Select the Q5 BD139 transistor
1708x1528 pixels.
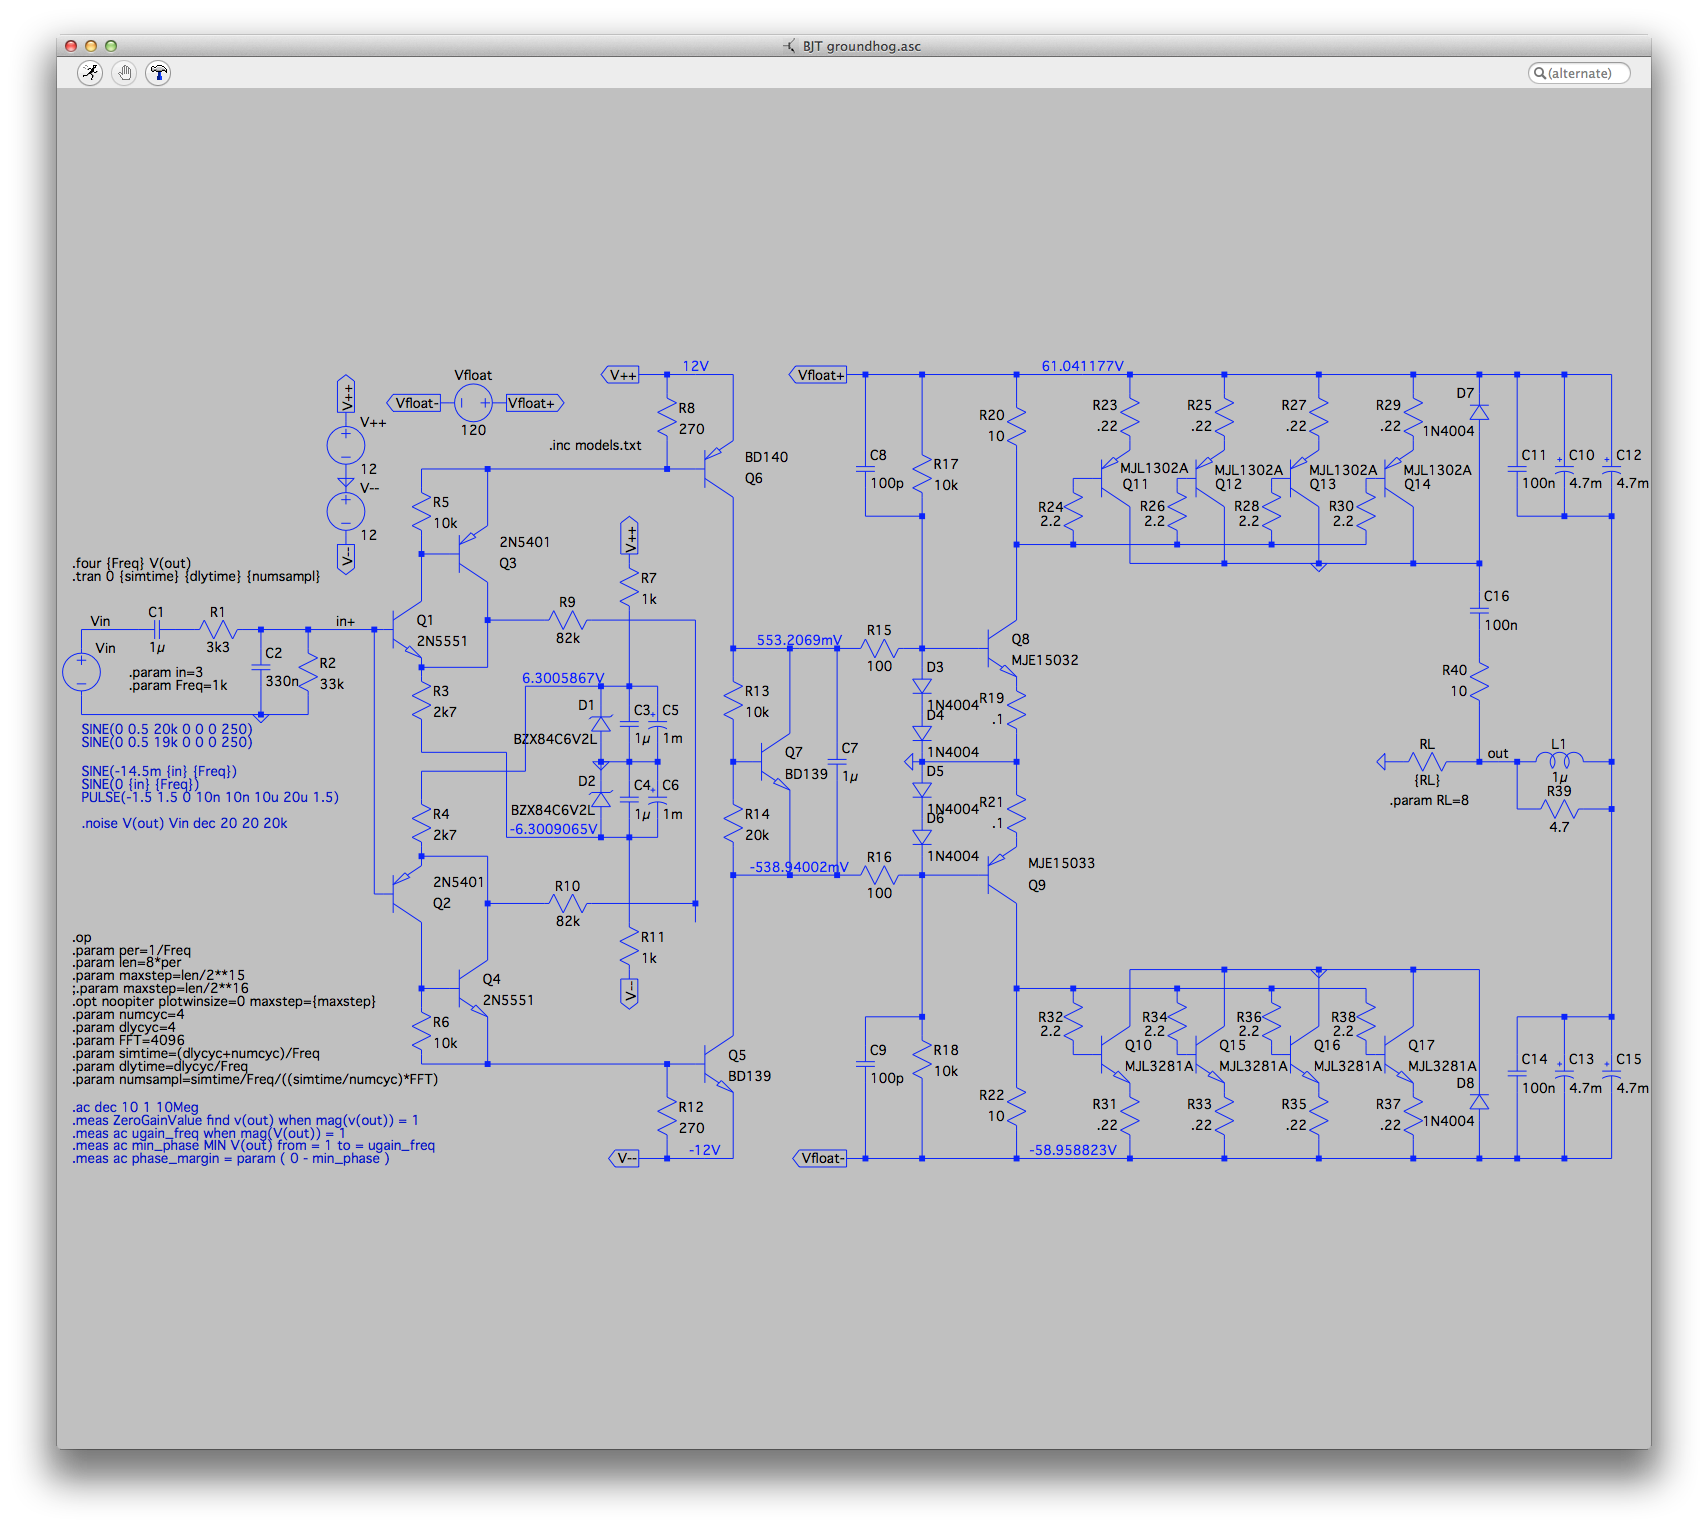(x=719, y=1065)
